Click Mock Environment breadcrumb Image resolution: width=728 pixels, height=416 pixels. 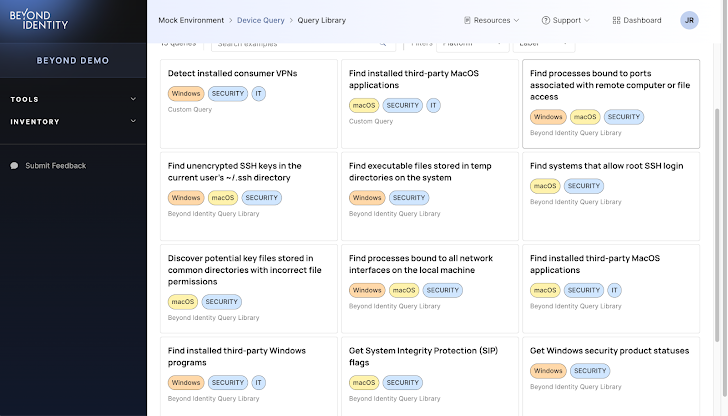[191, 20]
